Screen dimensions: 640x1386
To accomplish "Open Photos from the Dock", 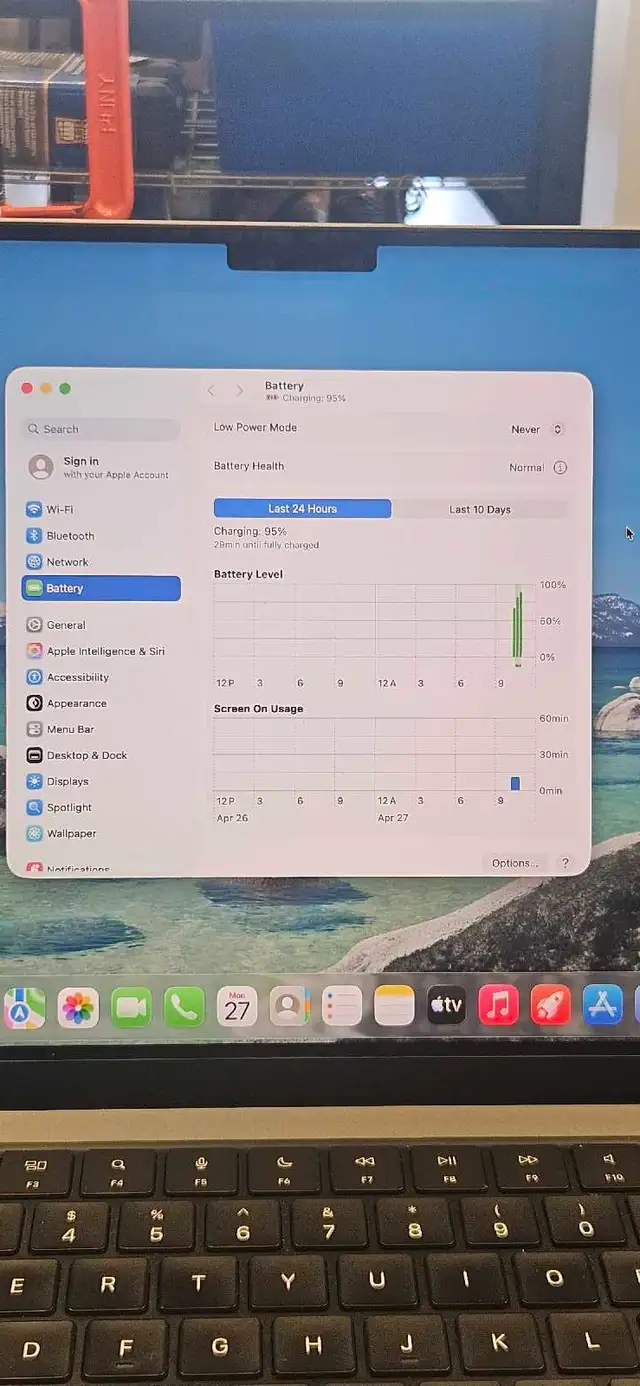I will (78, 1007).
